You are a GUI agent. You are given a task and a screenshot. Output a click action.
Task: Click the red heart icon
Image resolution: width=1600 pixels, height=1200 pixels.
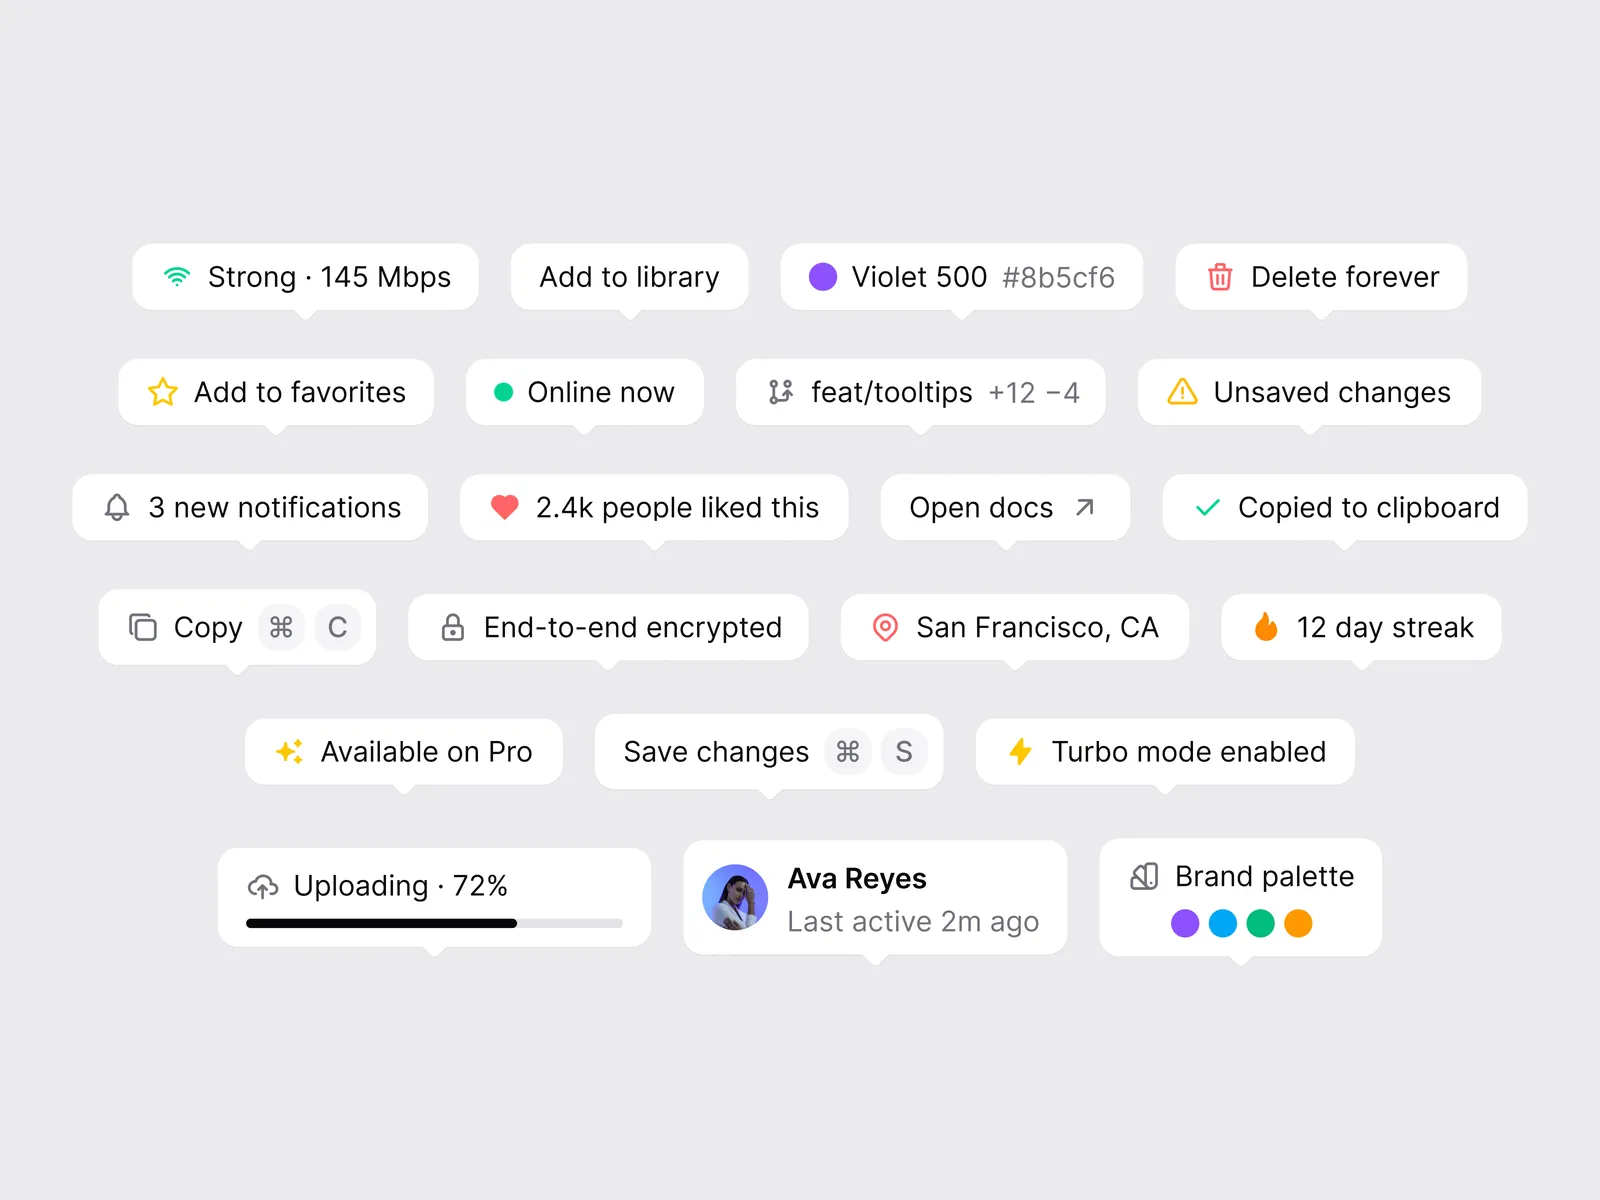click(x=505, y=507)
